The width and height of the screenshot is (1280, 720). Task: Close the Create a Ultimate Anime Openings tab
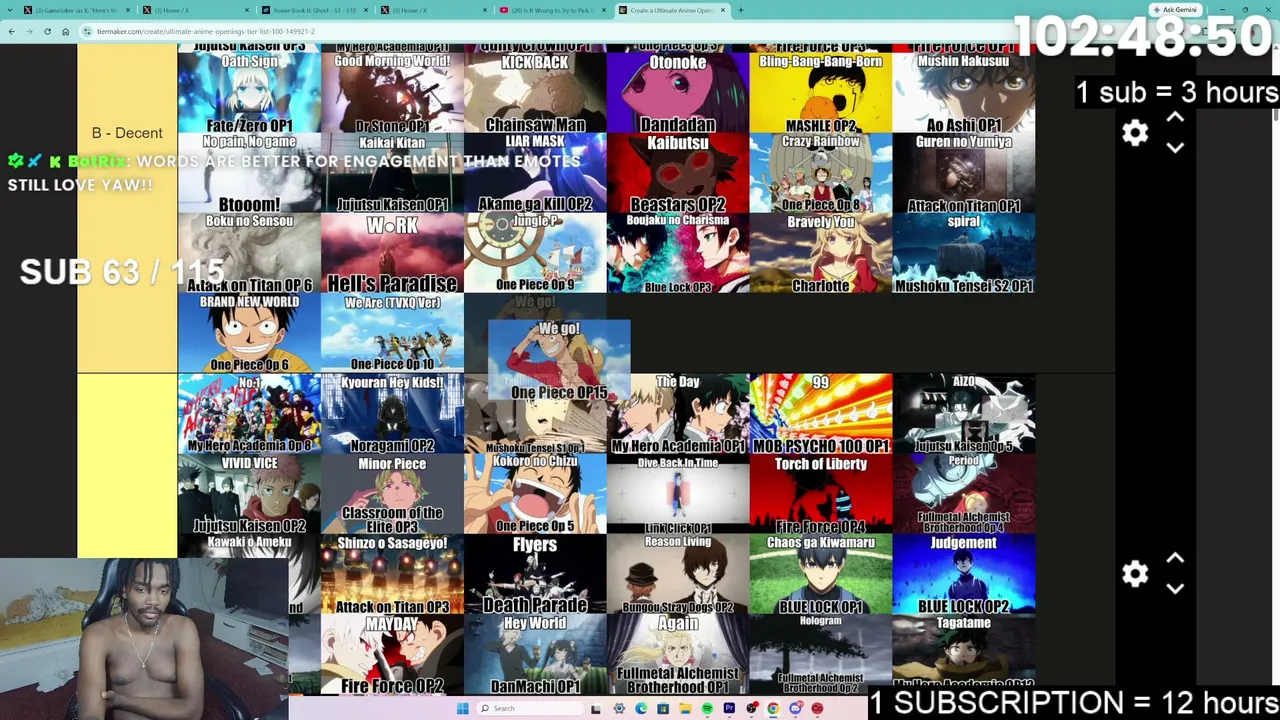coord(723,10)
